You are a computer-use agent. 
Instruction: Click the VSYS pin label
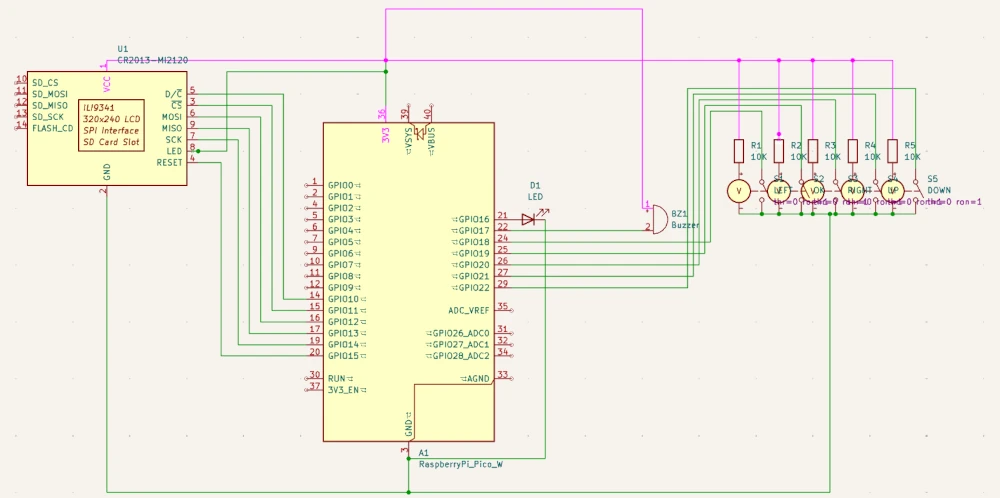click(x=408, y=140)
